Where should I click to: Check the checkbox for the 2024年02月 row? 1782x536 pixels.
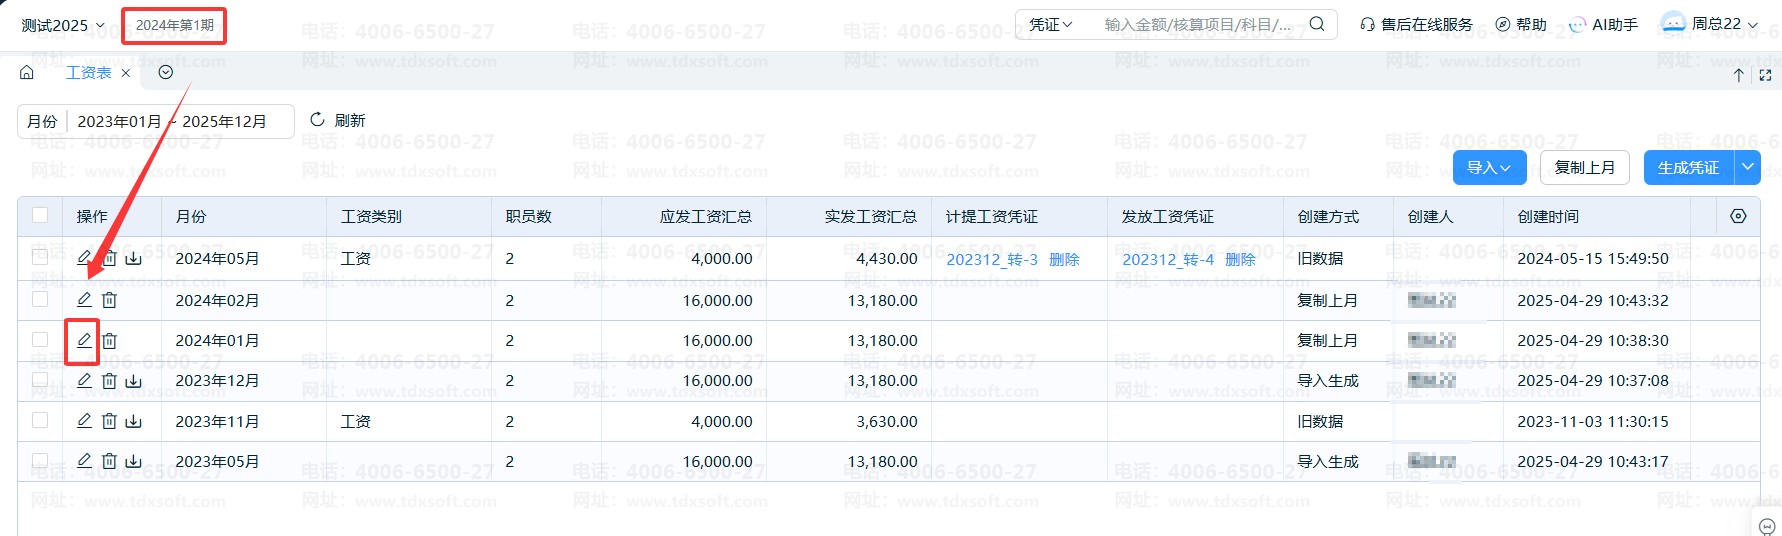coord(40,299)
